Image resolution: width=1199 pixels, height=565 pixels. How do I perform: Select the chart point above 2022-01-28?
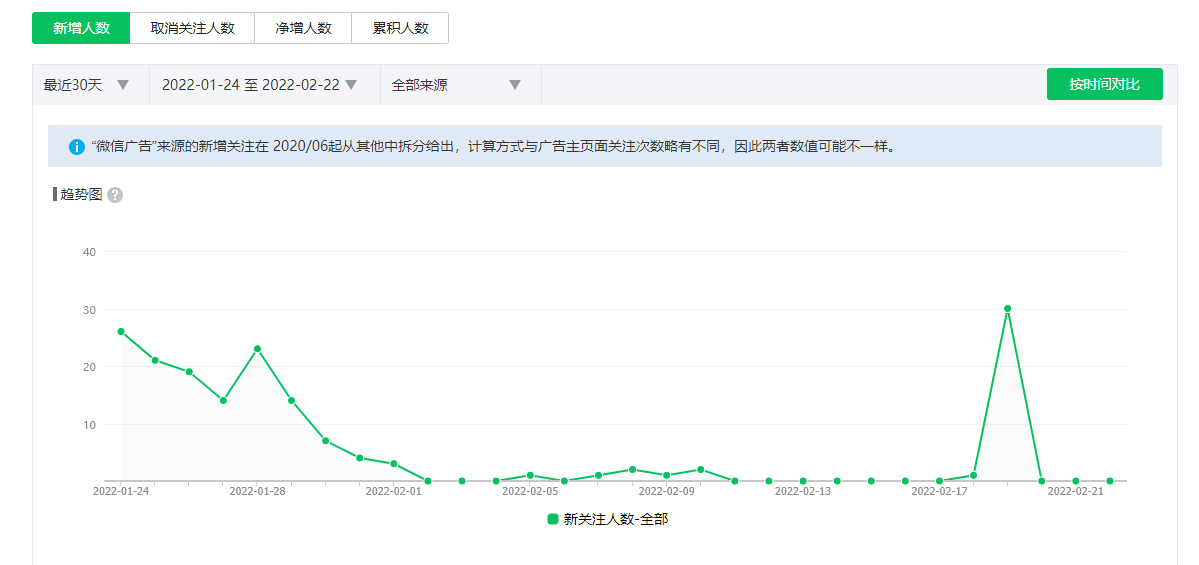(257, 349)
